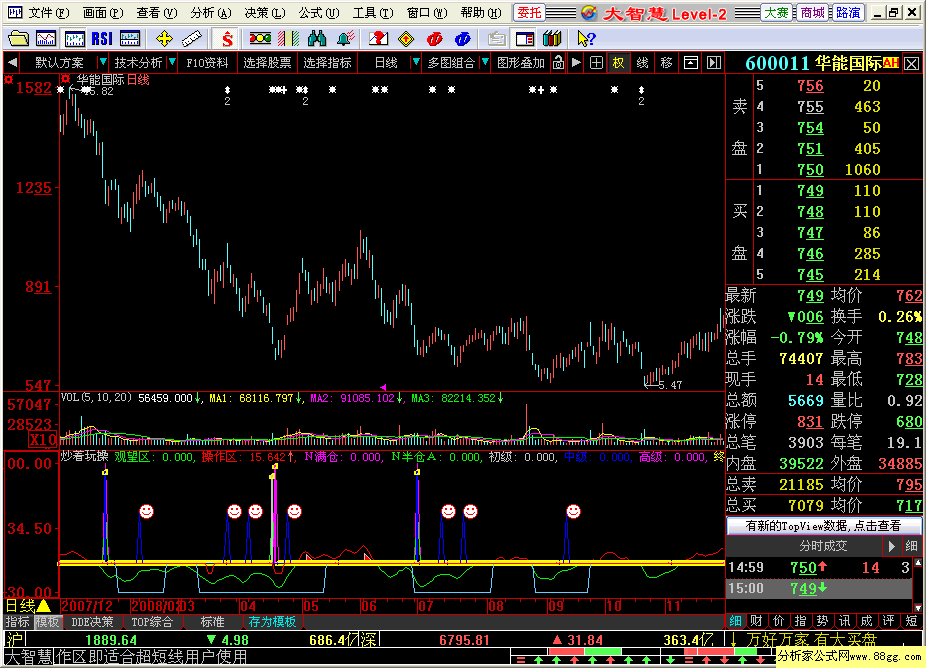Select the candlestick chart view icon
Viewport: 926px width, 668px height.
tap(74, 39)
